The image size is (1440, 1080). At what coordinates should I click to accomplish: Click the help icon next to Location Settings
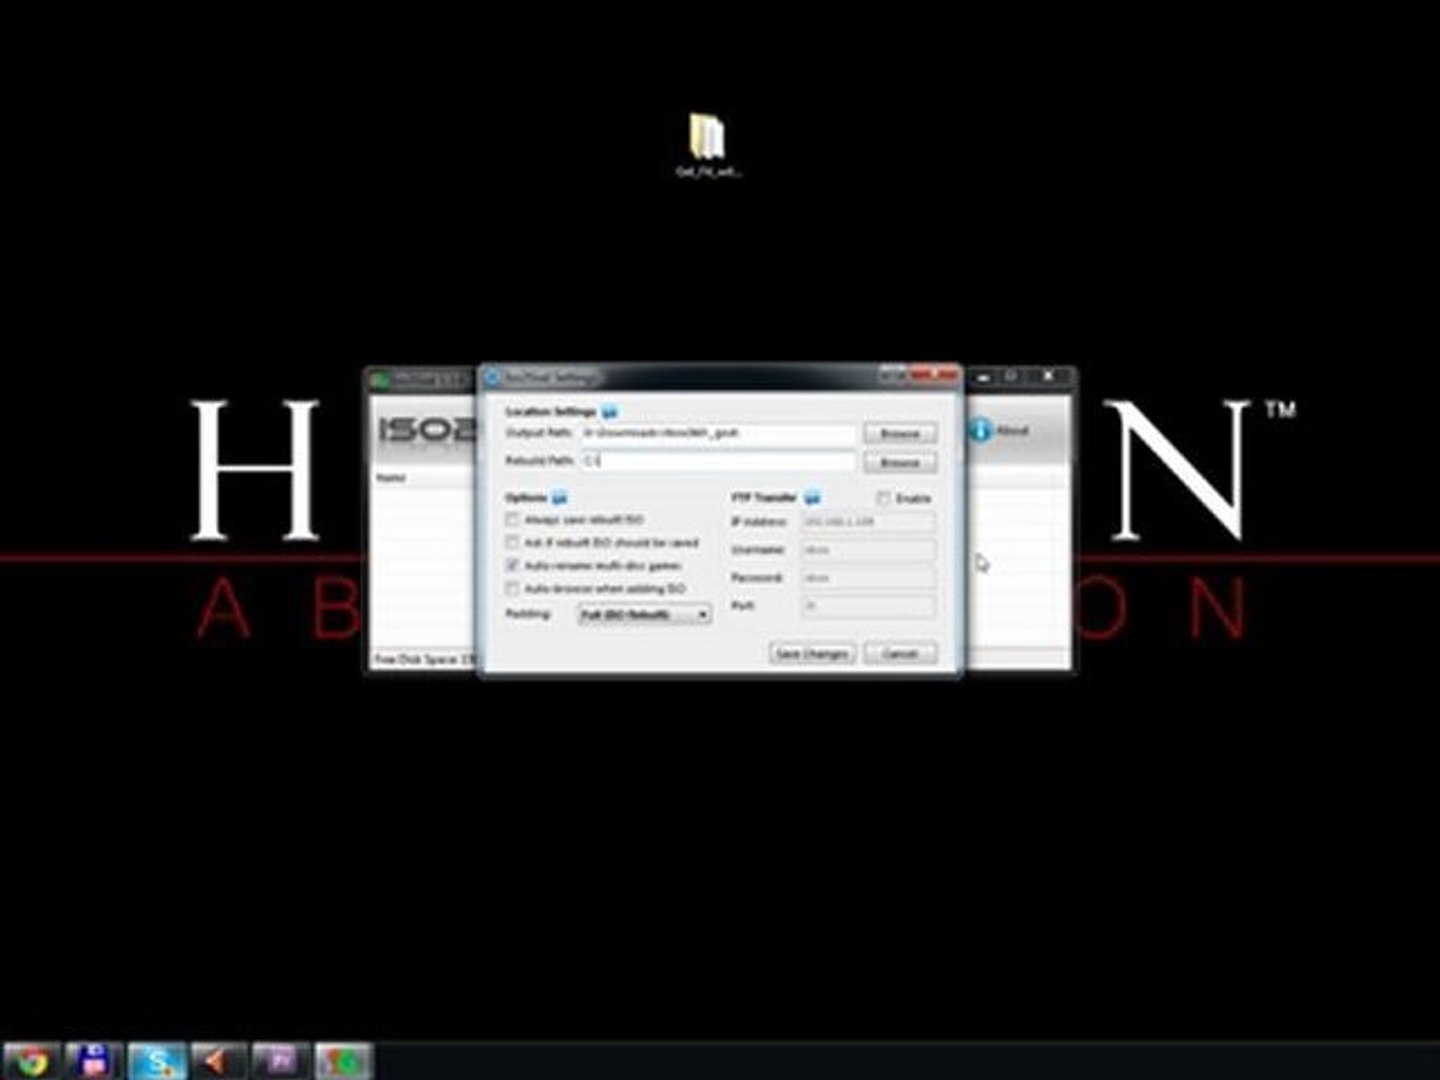610,412
